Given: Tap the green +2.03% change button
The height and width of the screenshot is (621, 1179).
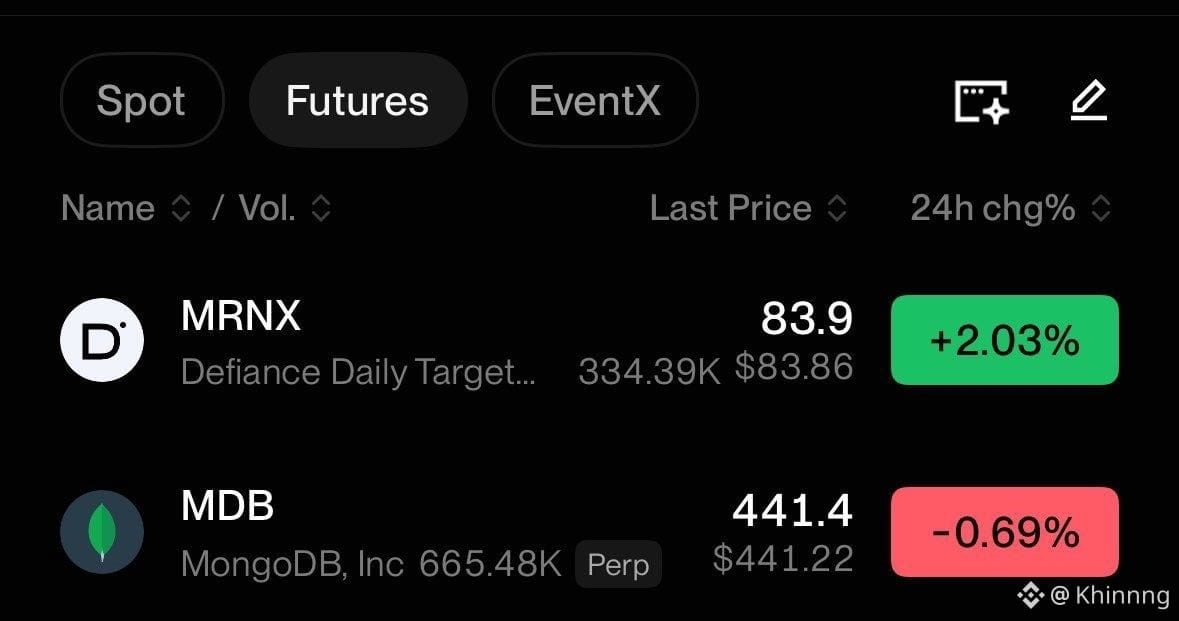Looking at the screenshot, I should 1005,340.
